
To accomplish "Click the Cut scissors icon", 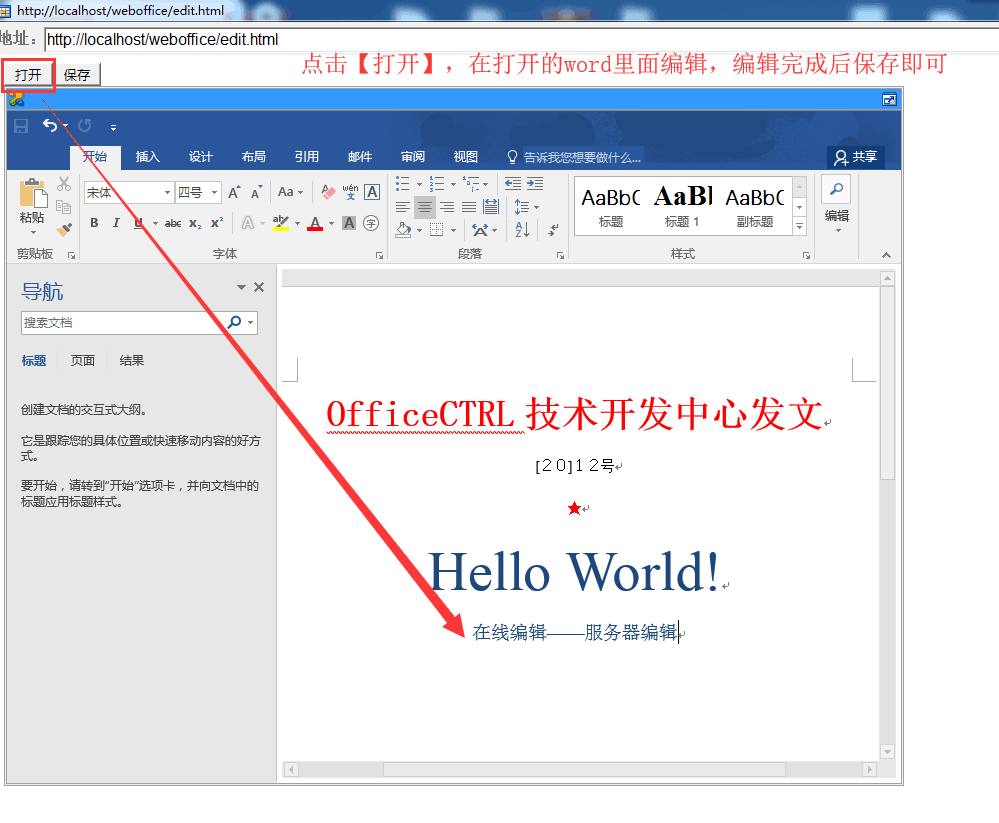I will (64, 184).
